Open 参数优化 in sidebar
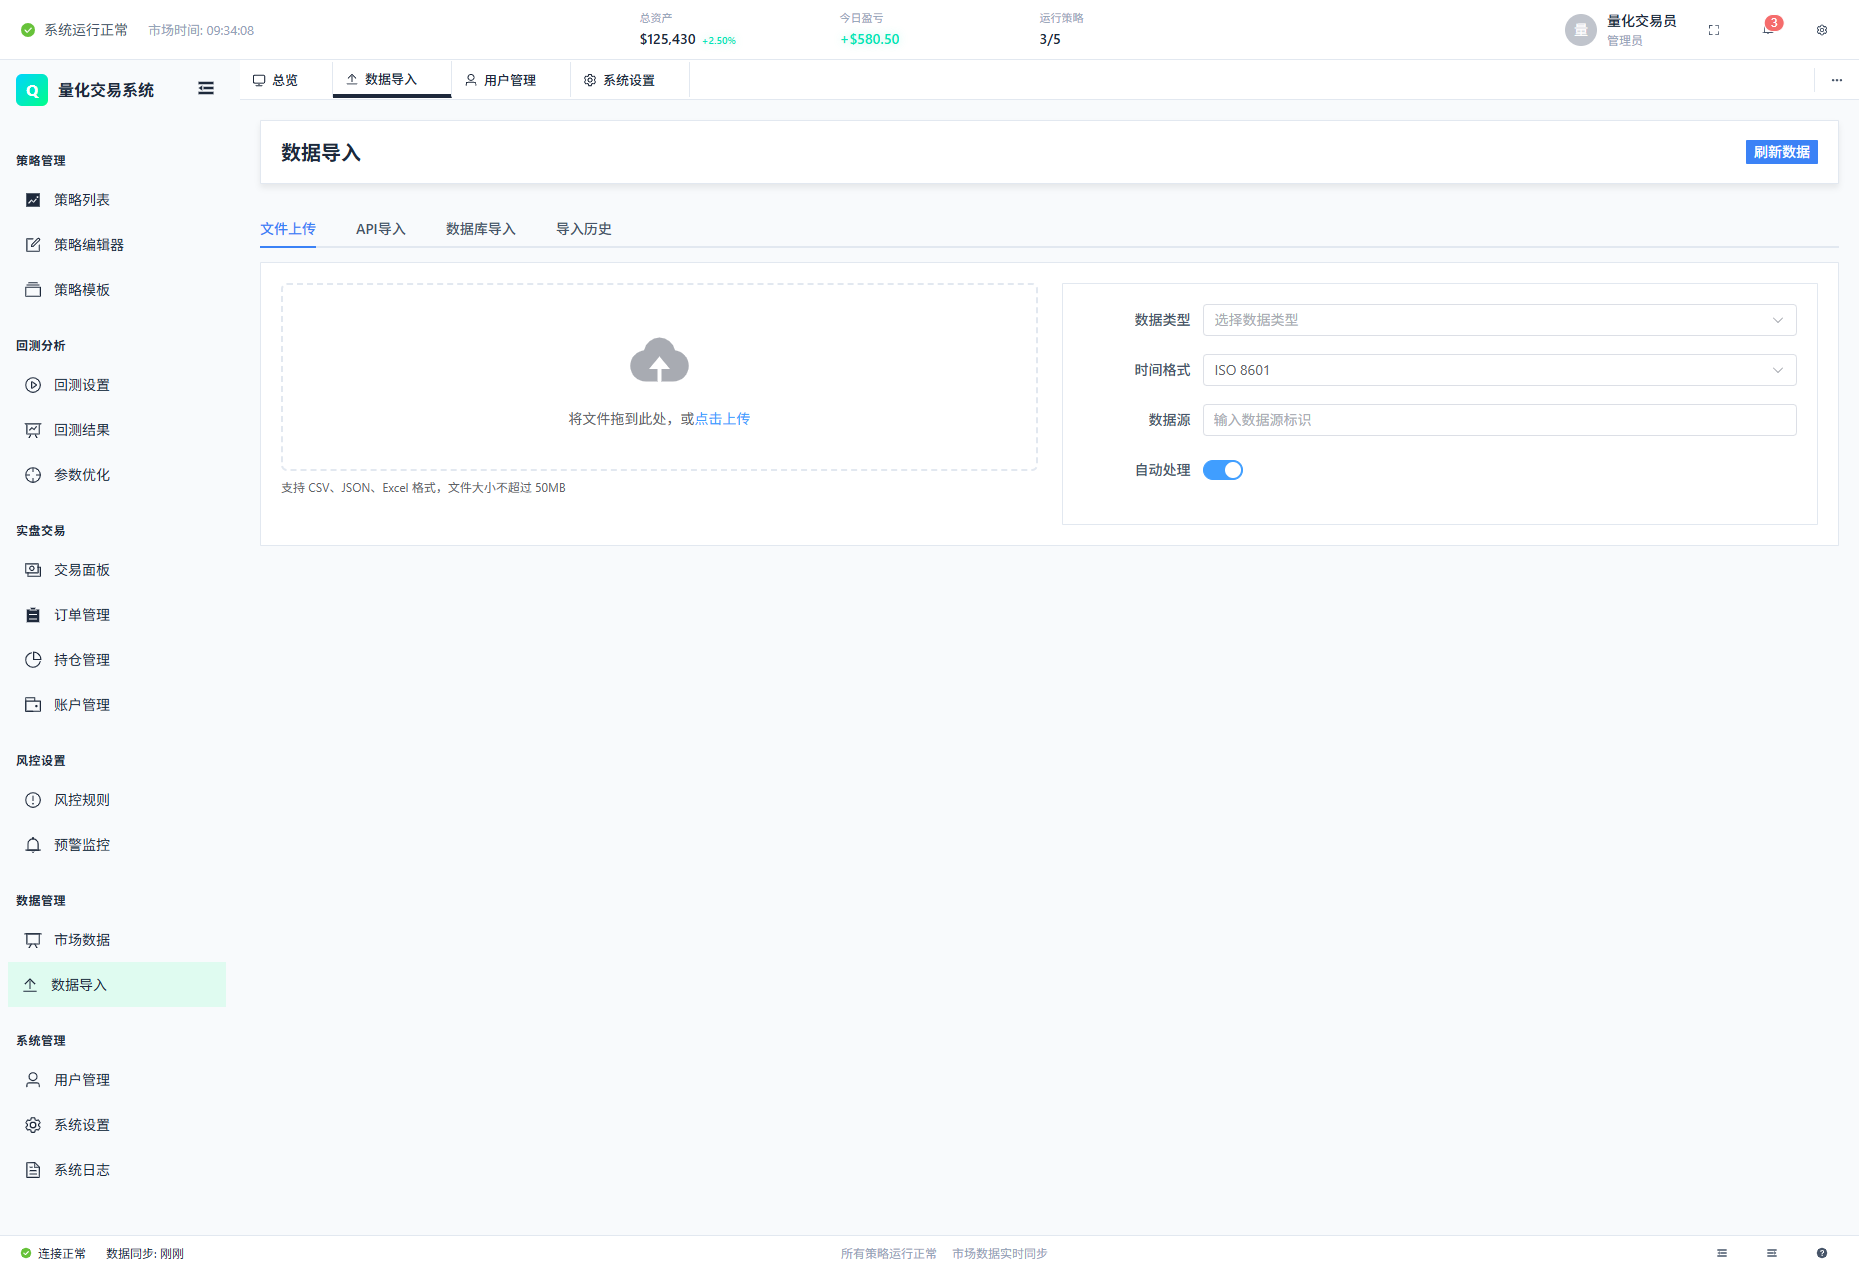This screenshot has height=1270, width=1859. [117, 475]
